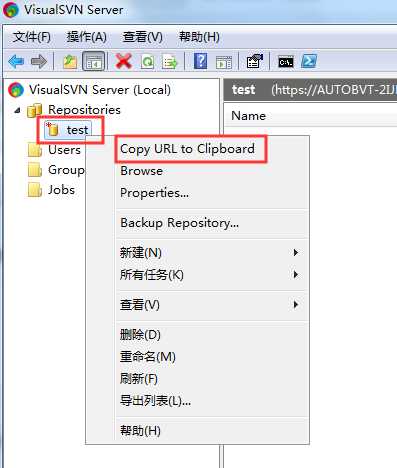Select the Jobs tree node label

tap(61, 190)
